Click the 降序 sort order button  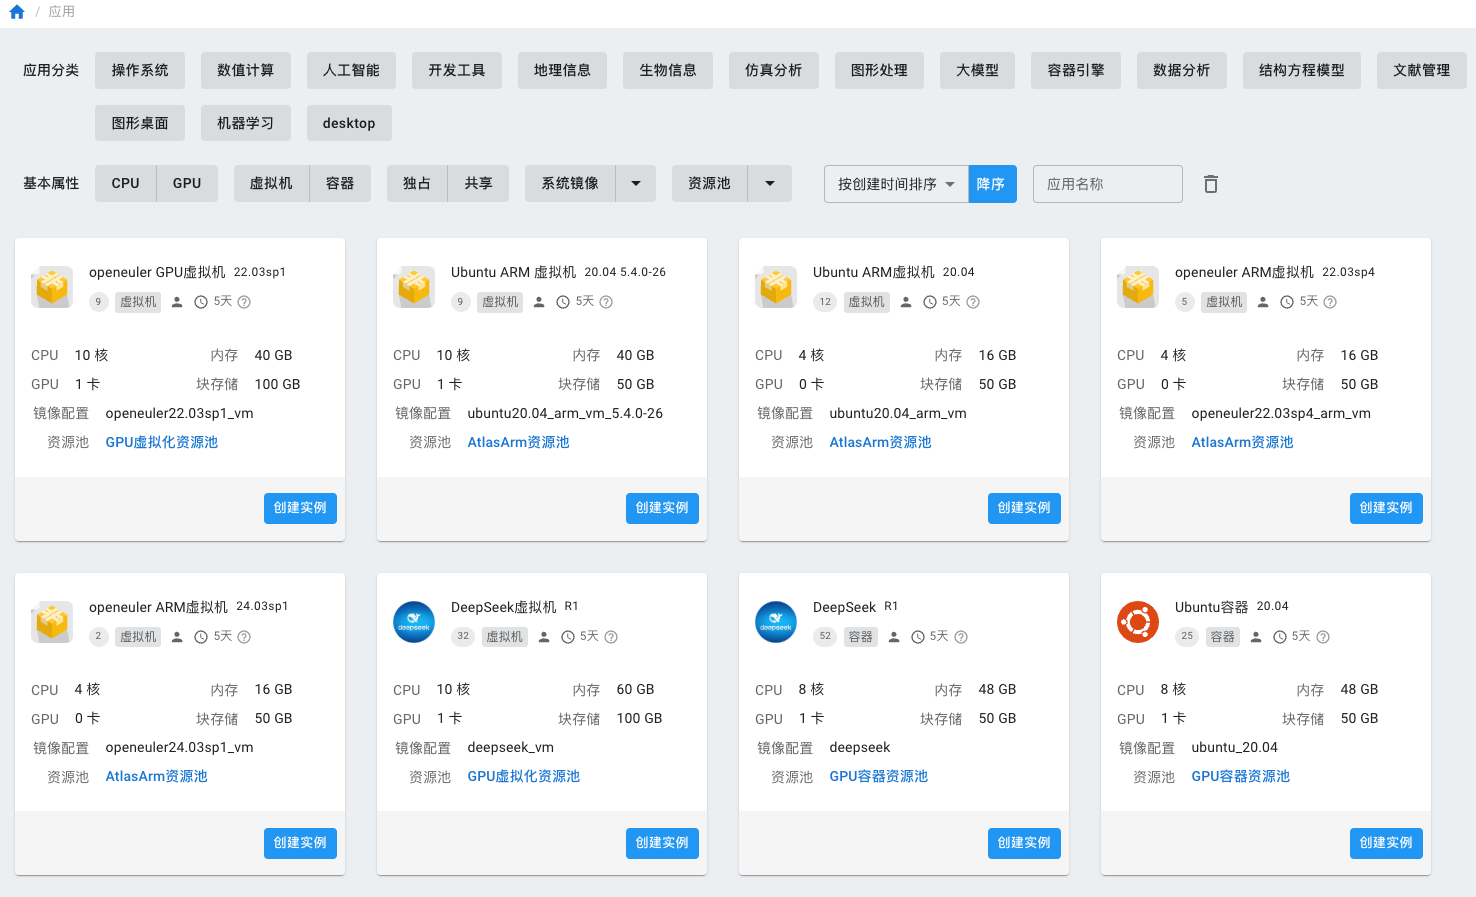(x=991, y=184)
